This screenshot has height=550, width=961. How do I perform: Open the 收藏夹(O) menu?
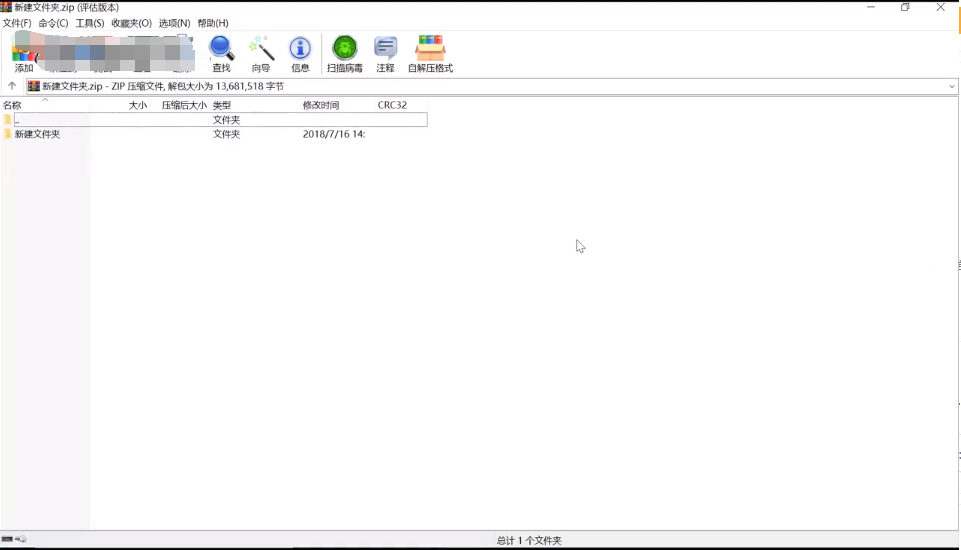point(131,23)
